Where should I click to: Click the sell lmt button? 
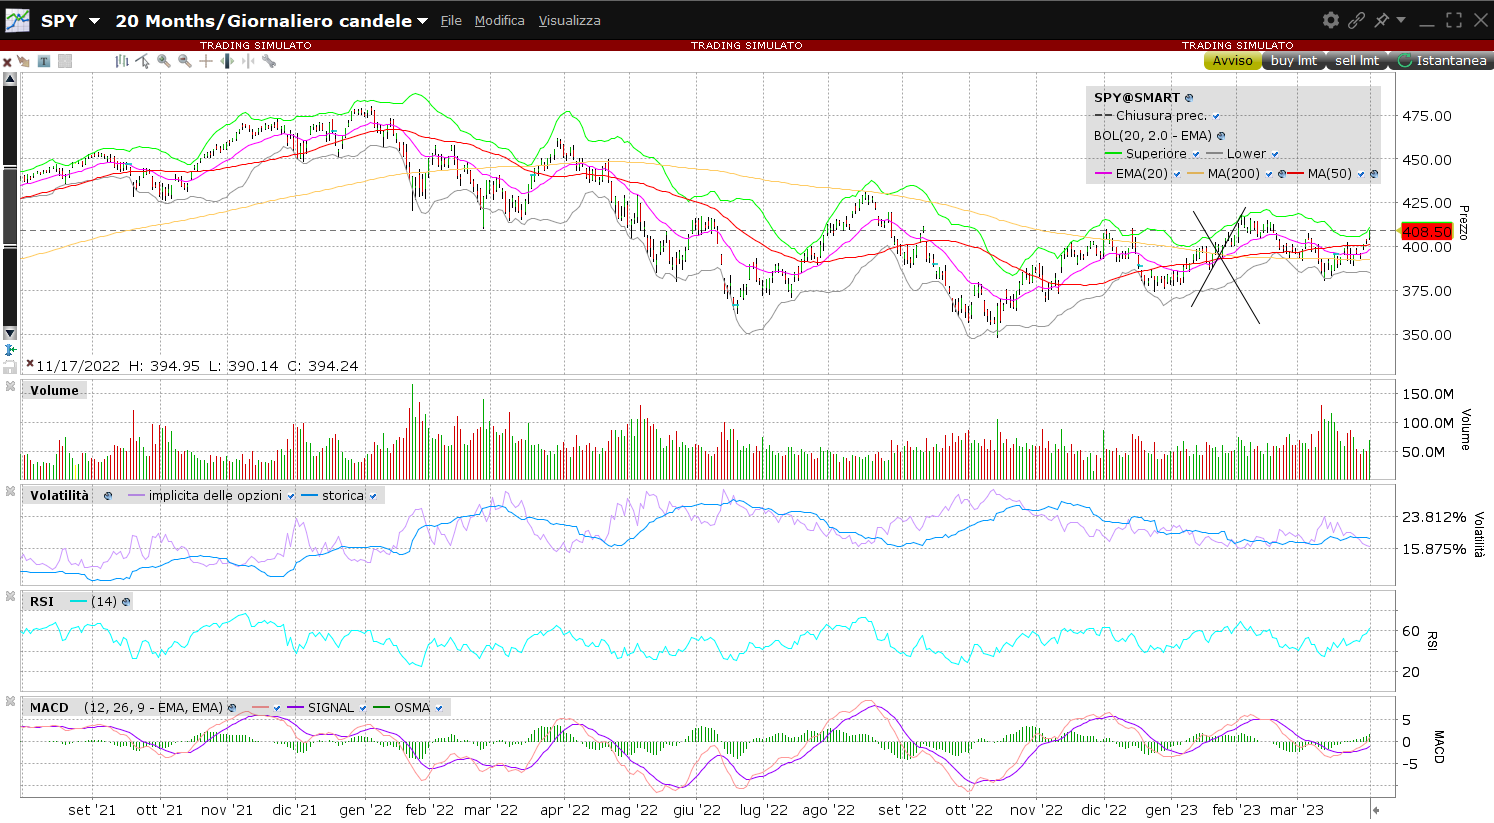[x=1357, y=61]
